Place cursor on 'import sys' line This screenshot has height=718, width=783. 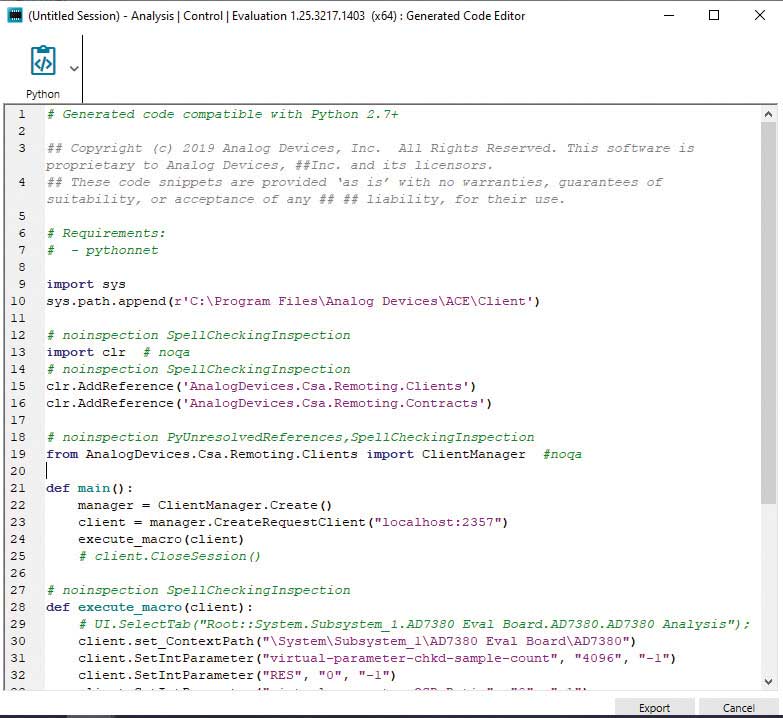tap(86, 284)
